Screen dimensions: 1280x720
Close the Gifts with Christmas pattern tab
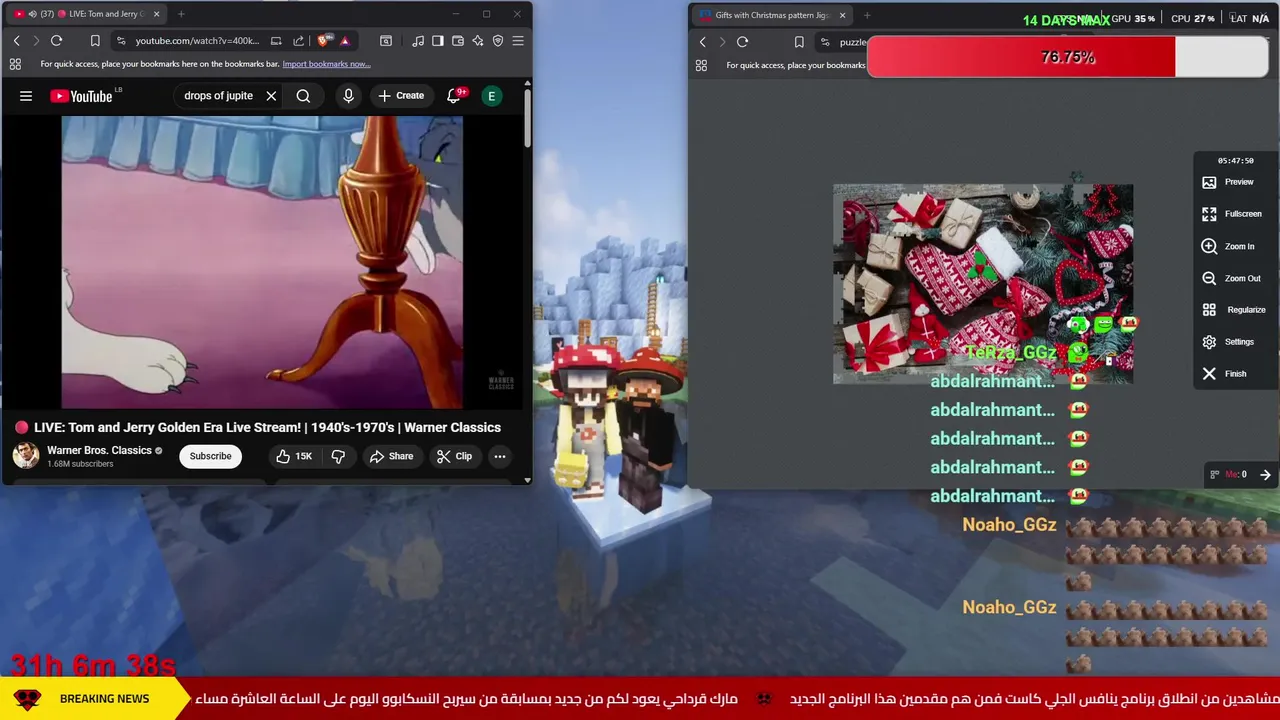tap(842, 15)
